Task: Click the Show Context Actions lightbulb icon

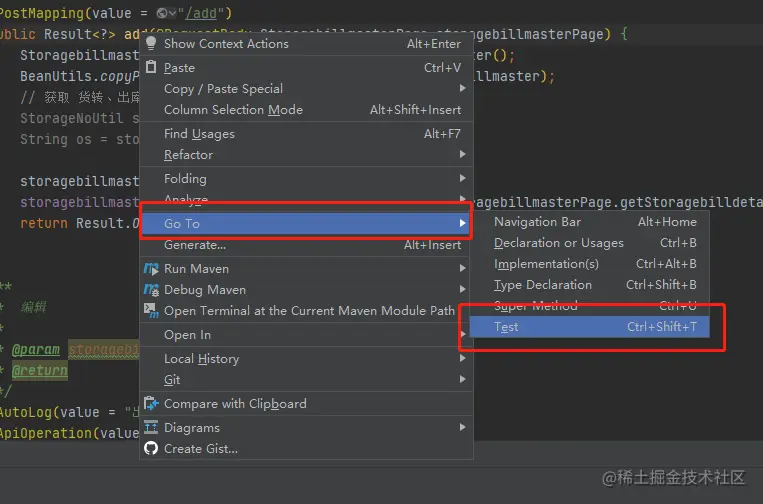Action: 152,44
